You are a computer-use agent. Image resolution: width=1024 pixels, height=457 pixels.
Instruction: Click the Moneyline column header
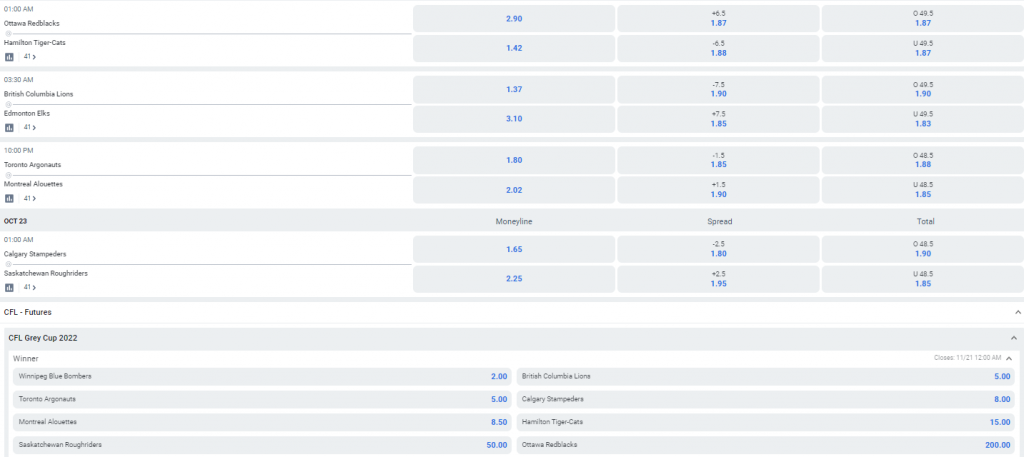514,222
